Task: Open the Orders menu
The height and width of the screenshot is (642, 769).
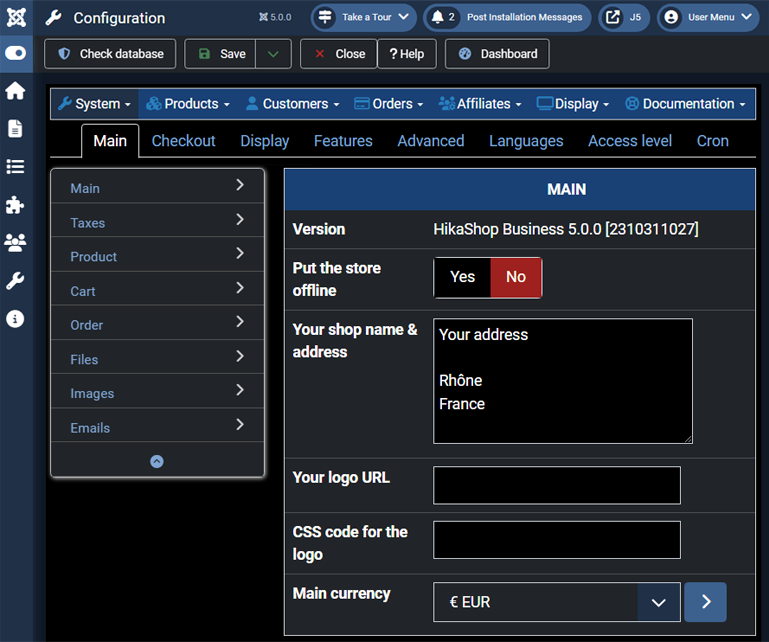Action: click(388, 104)
